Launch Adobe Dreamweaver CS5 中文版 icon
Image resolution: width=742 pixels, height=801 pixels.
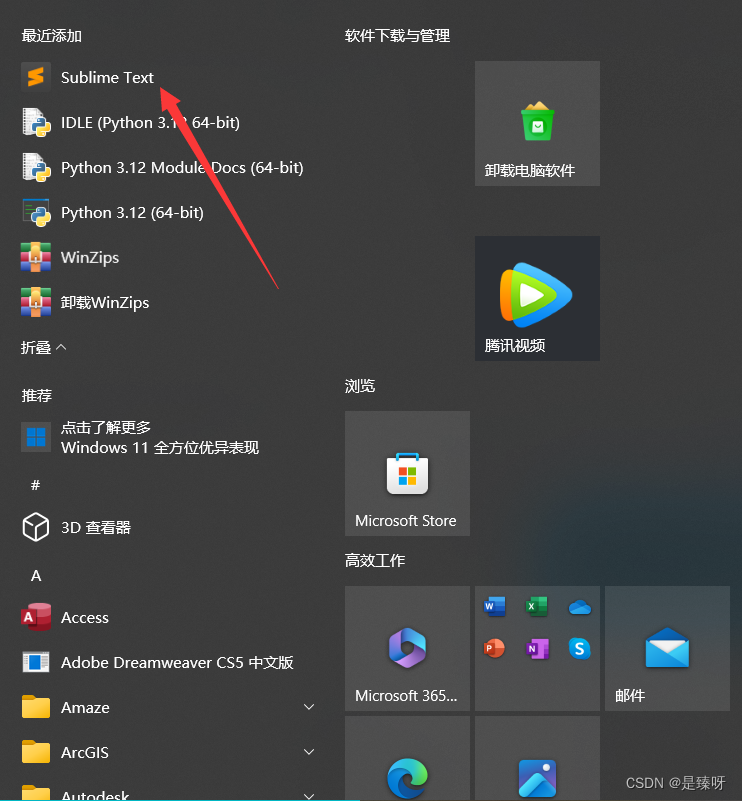(x=36, y=662)
